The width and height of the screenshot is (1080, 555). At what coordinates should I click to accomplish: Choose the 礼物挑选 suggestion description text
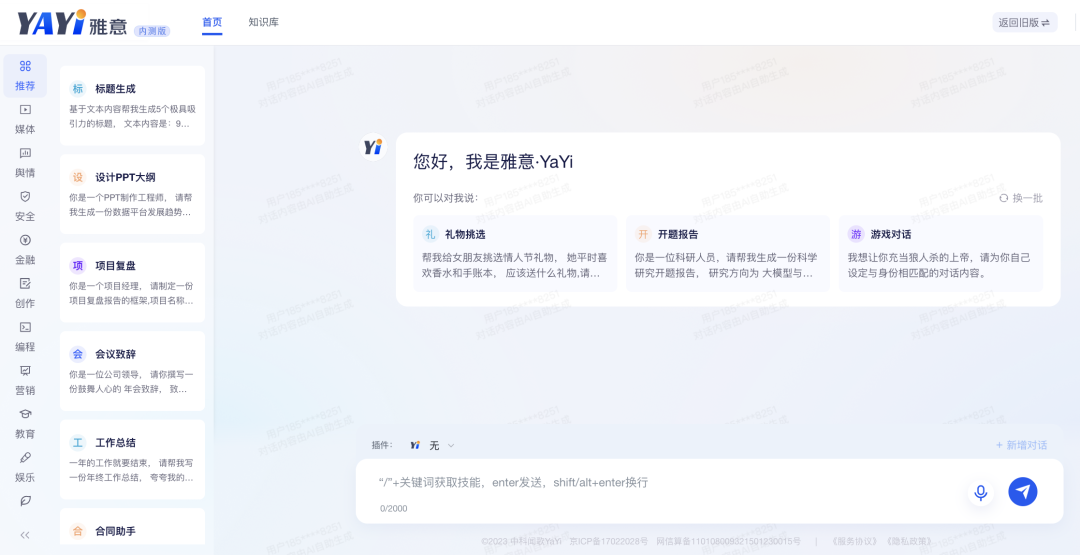pos(515,265)
